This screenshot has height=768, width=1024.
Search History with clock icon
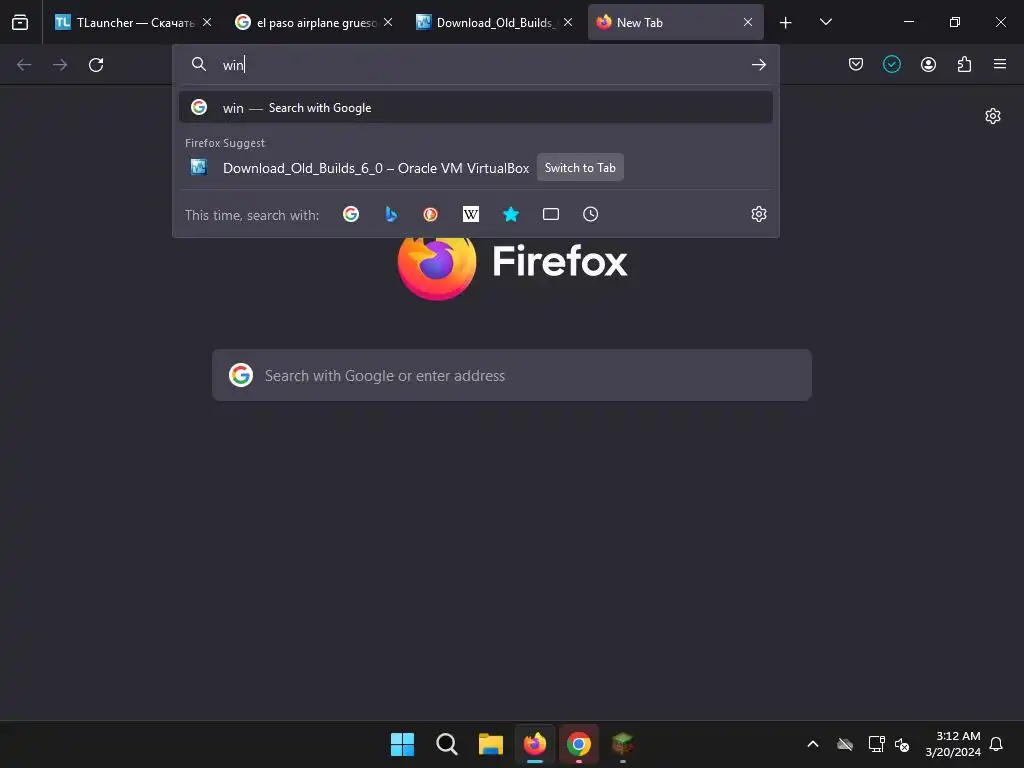590,214
